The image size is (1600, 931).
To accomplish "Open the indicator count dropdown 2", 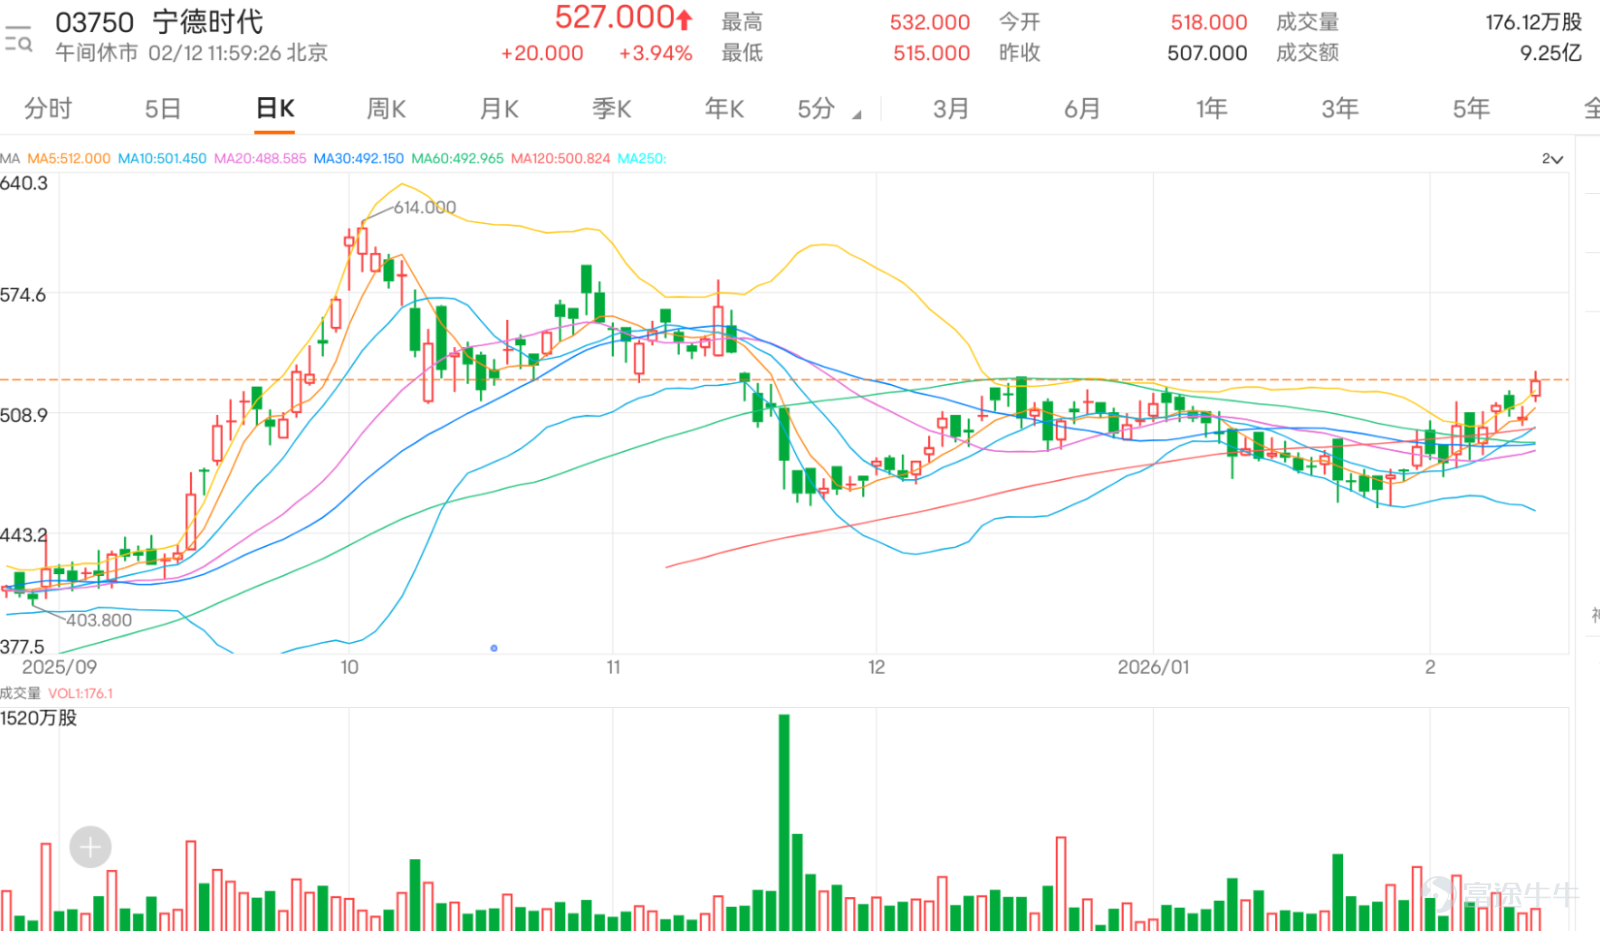I will 1552,159.
